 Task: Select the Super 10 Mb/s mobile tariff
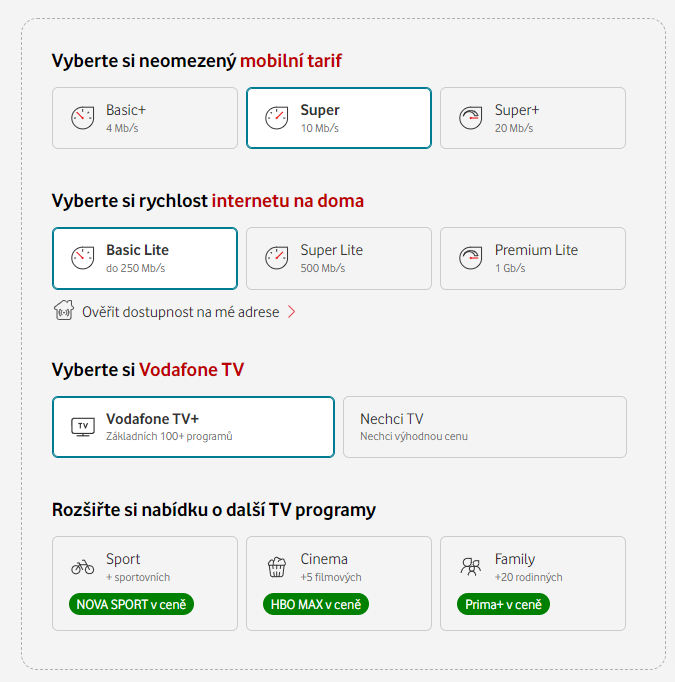pos(339,118)
